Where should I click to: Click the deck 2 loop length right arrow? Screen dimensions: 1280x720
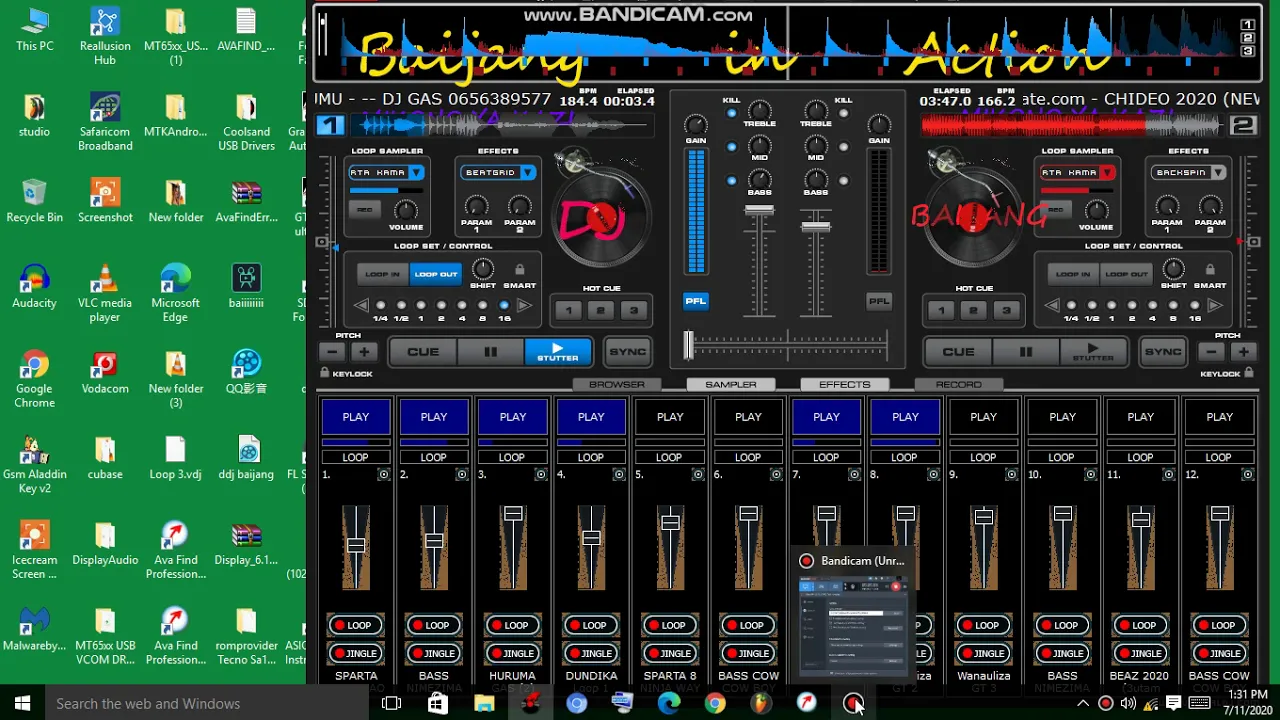click(1216, 306)
